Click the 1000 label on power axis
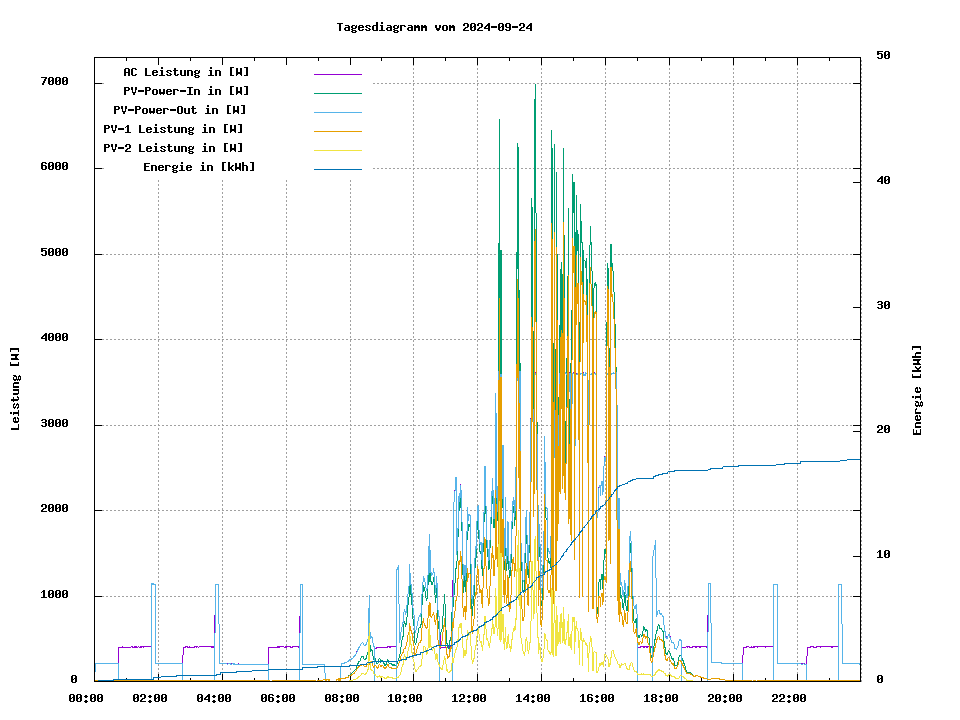 coord(54,596)
